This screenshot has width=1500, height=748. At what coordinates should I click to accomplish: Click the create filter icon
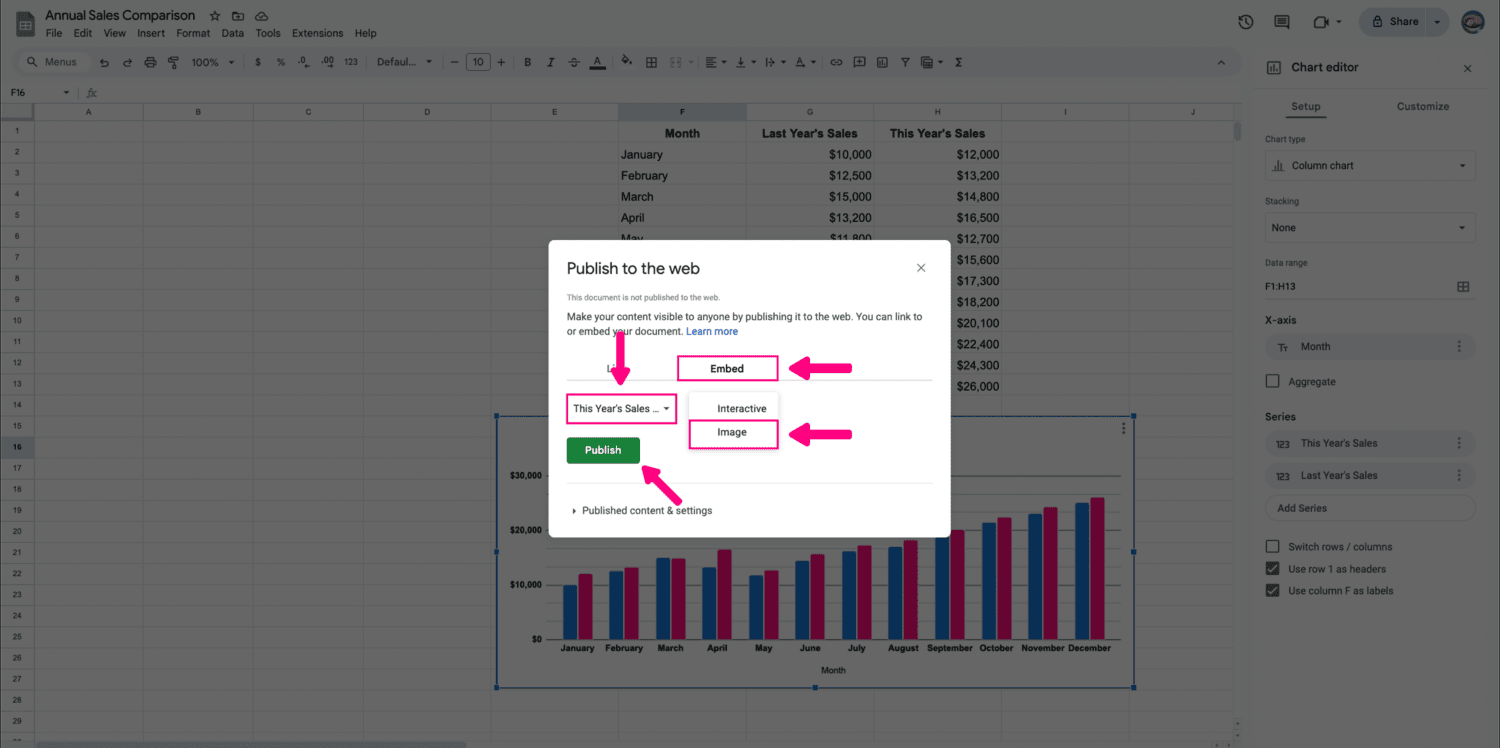pos(905,62)
